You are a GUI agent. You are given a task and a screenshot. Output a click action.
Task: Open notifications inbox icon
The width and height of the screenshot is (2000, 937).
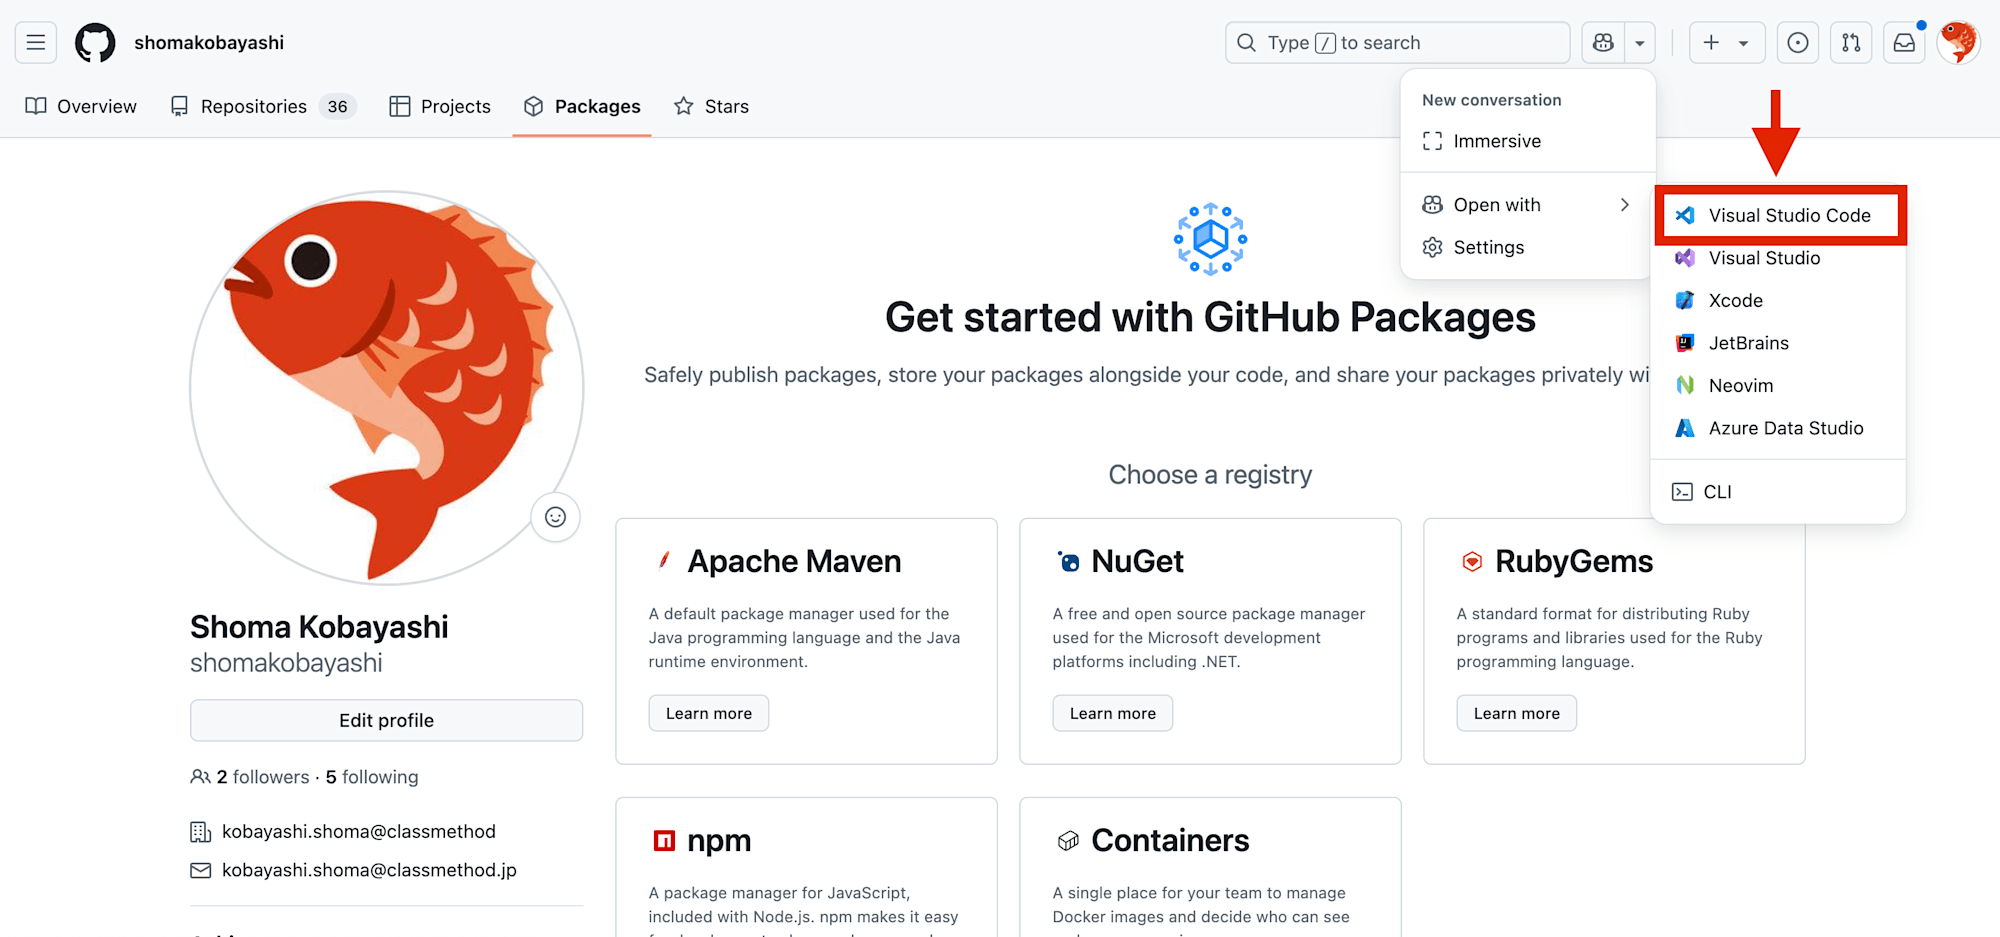click(x=1904, y=42)
